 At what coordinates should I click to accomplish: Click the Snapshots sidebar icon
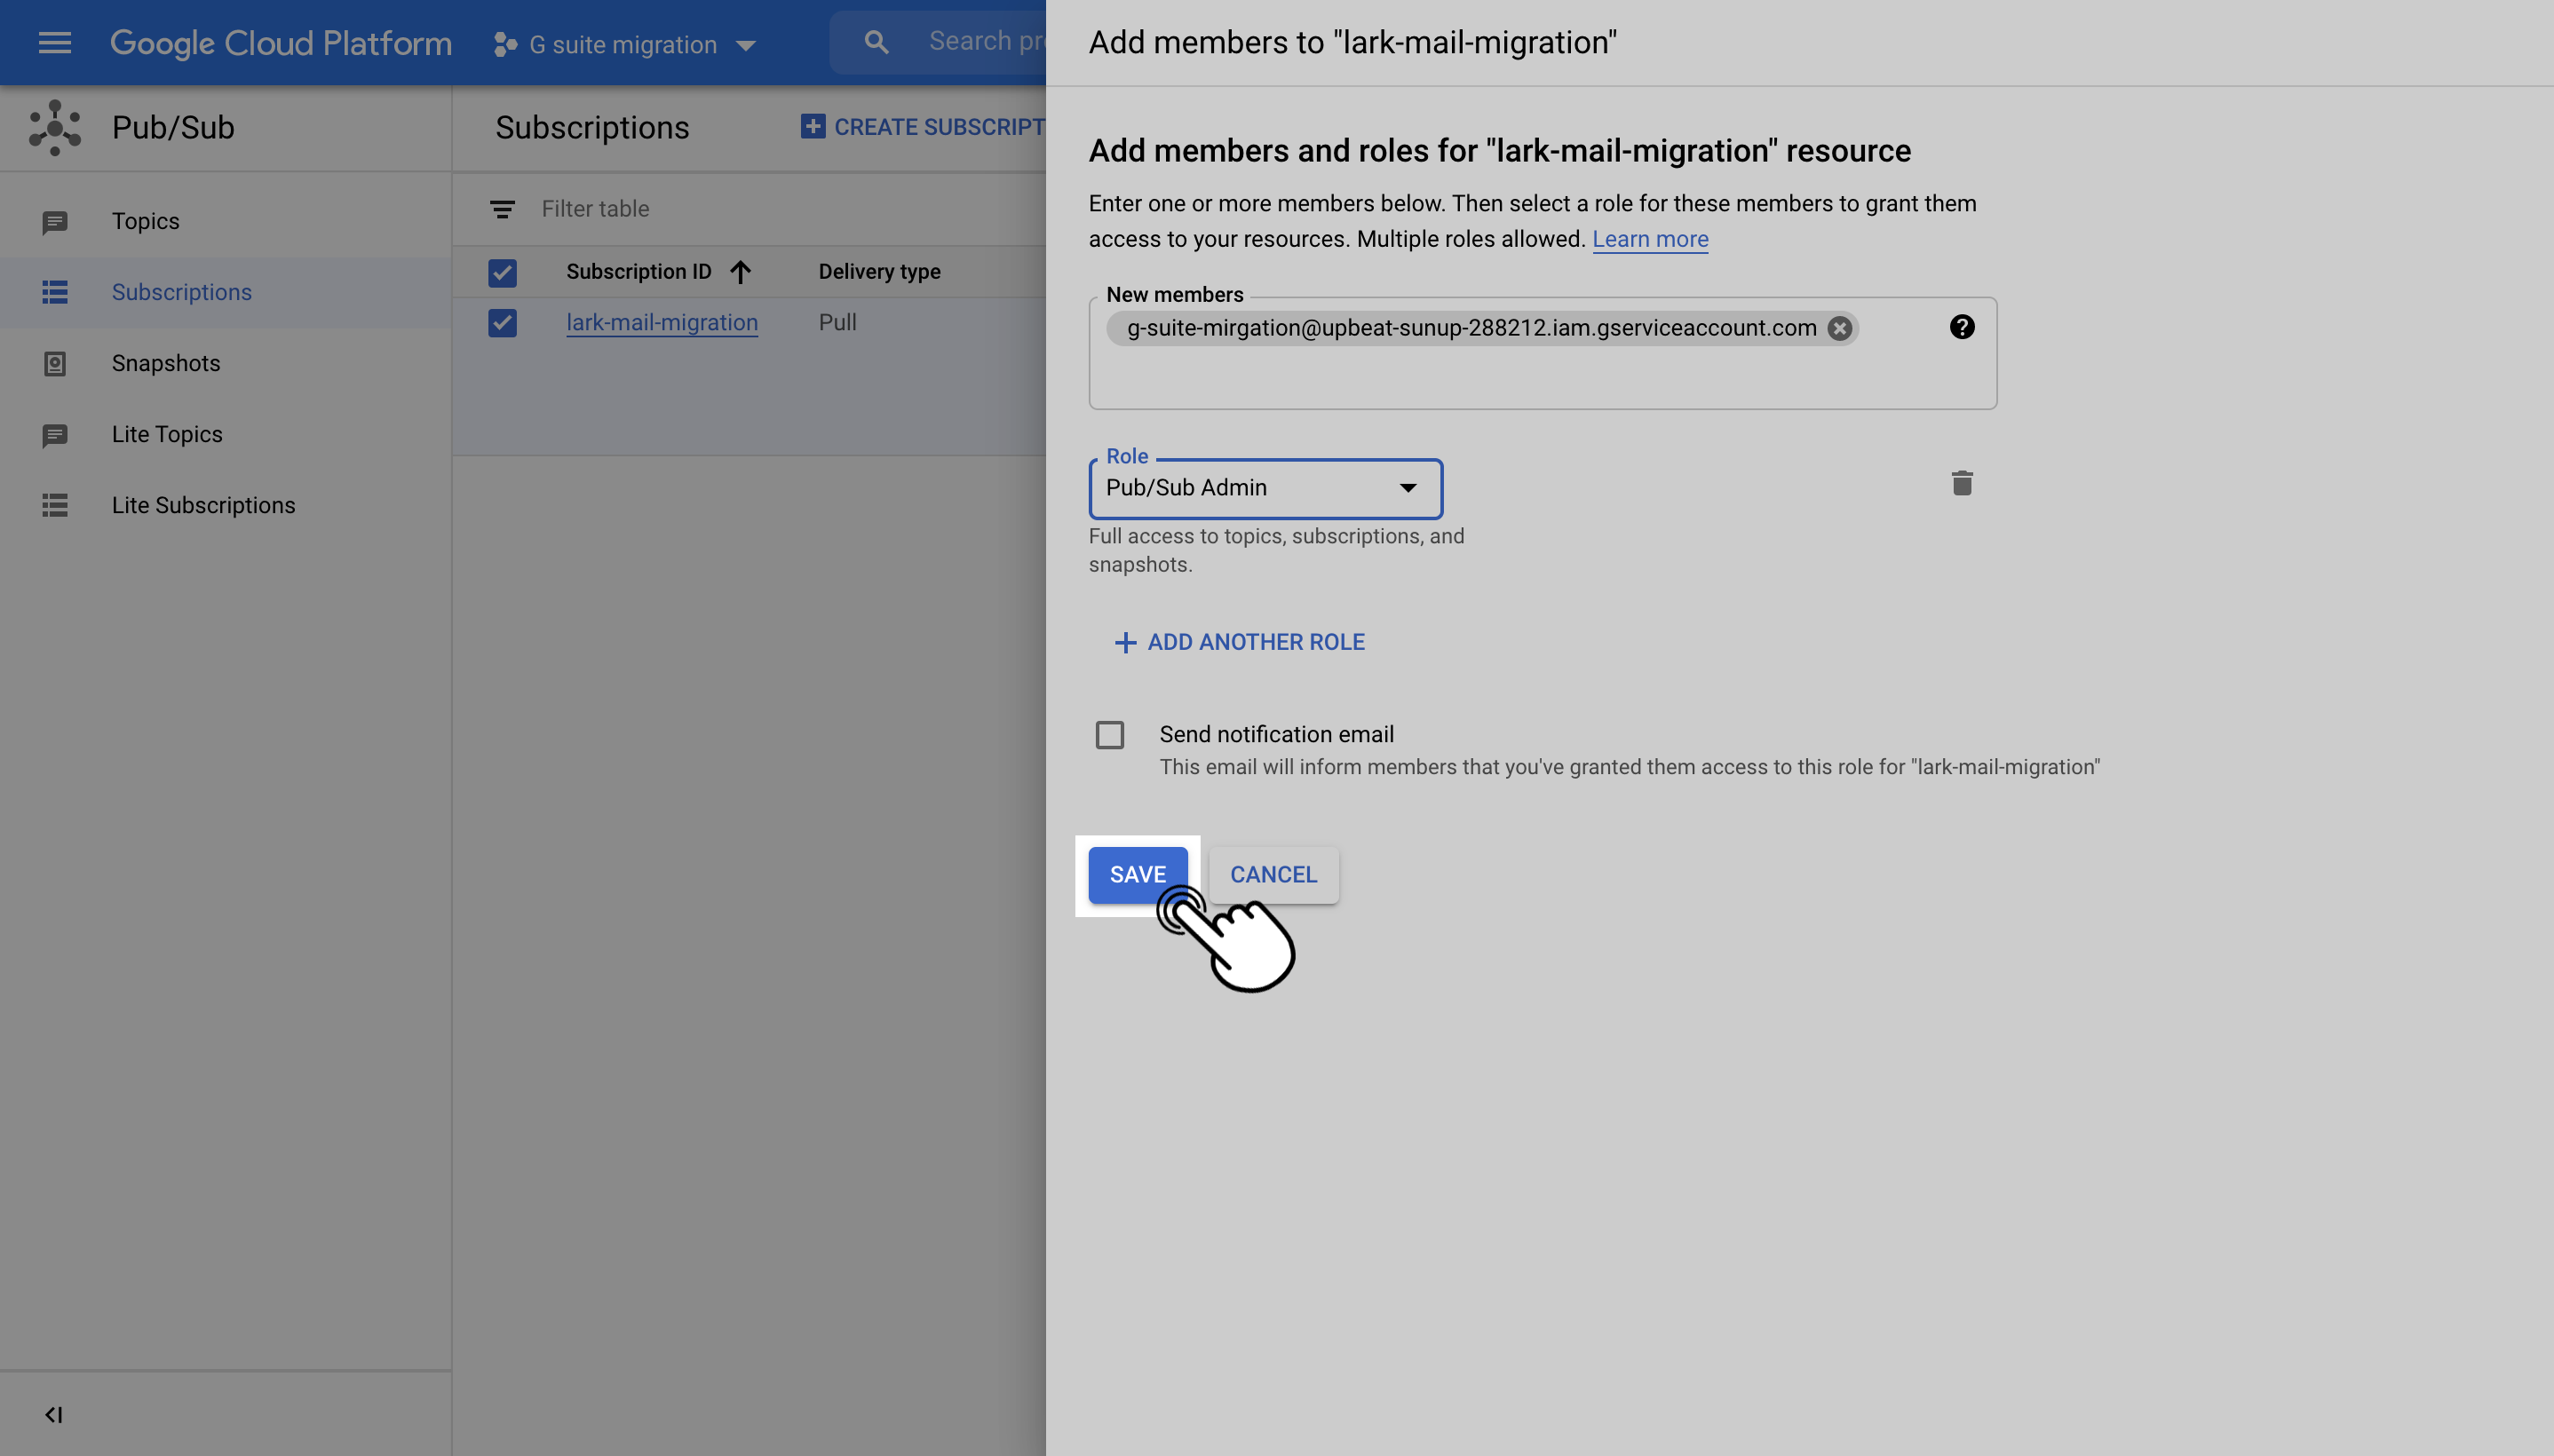click(55, 364)
